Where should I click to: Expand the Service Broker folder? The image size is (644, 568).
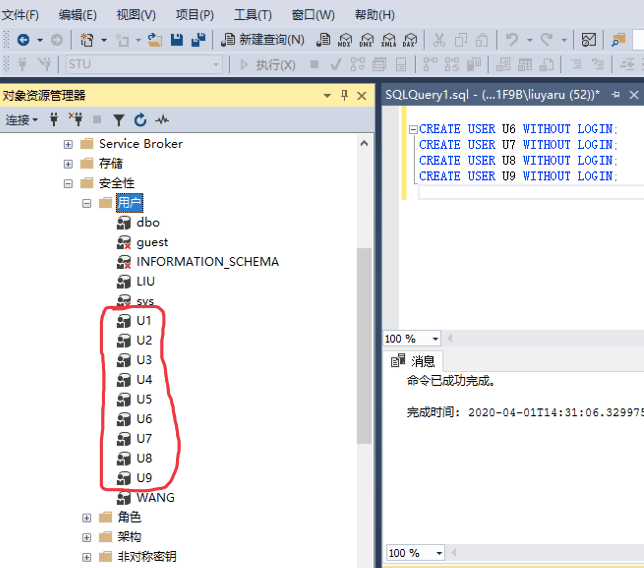point(68,145)
